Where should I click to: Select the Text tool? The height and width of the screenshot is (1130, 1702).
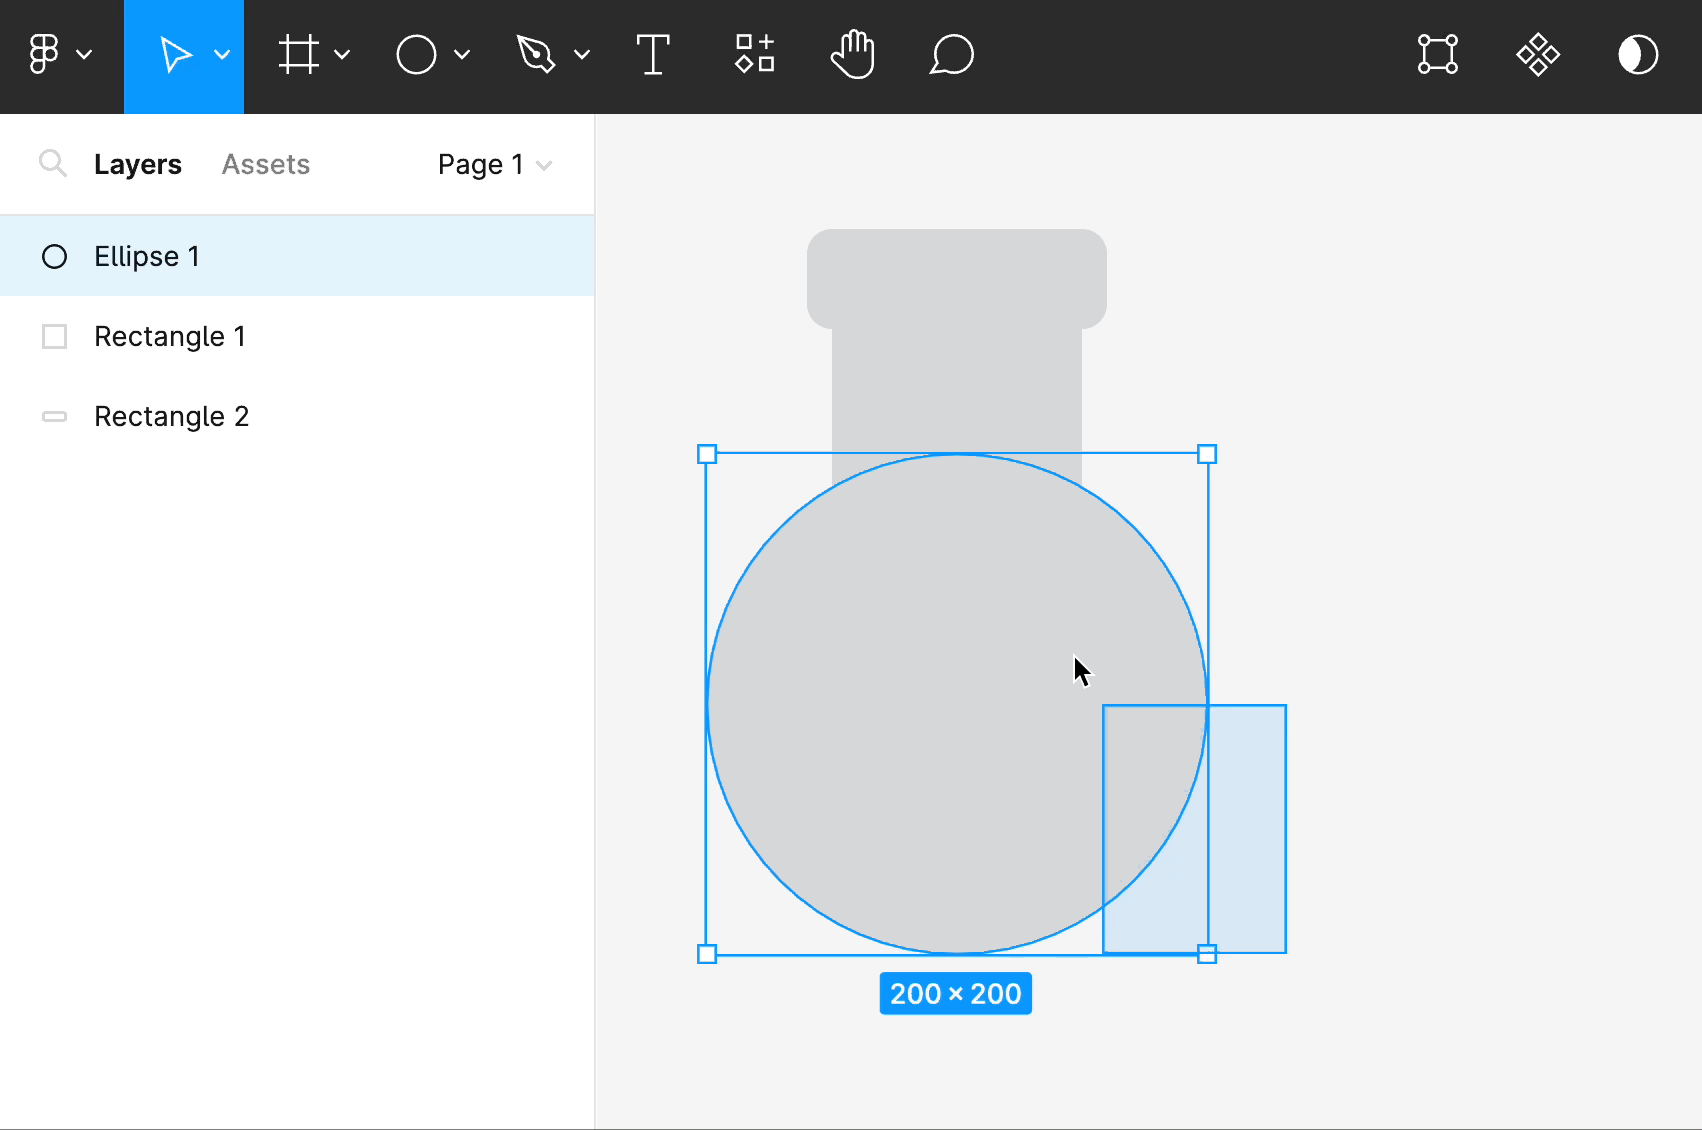click(x=653, y=55)
